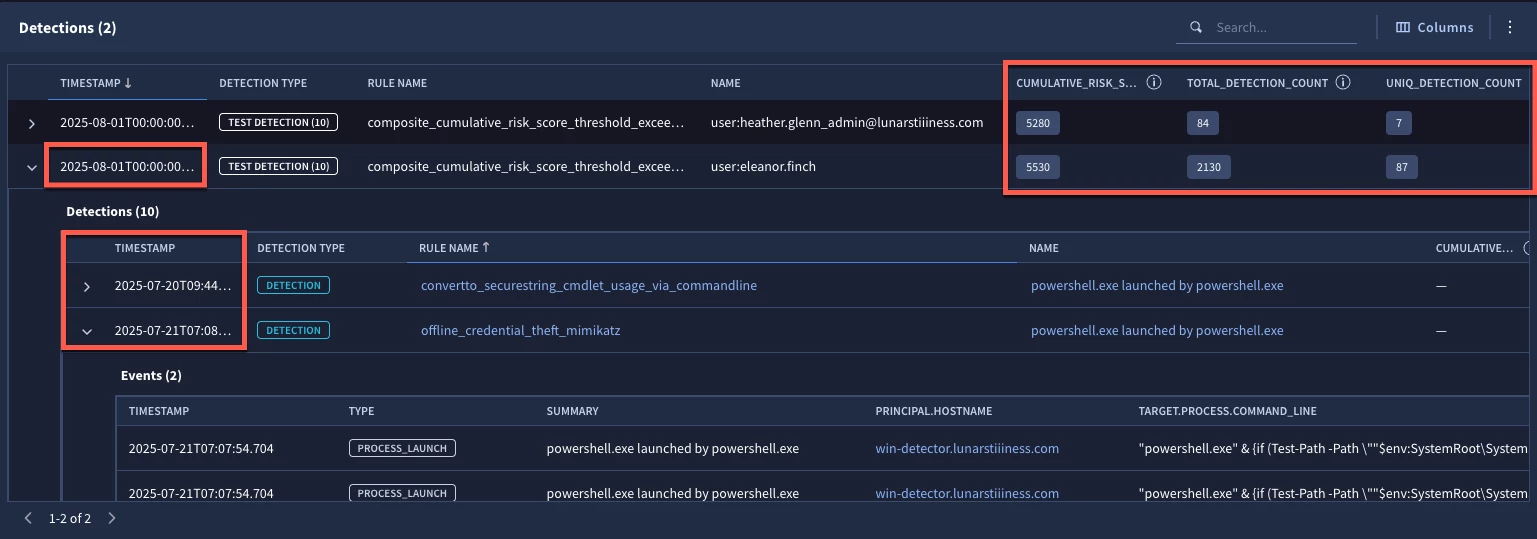
Task: Sort by the TIMESTAMP column header
Action: click(95, 83)
